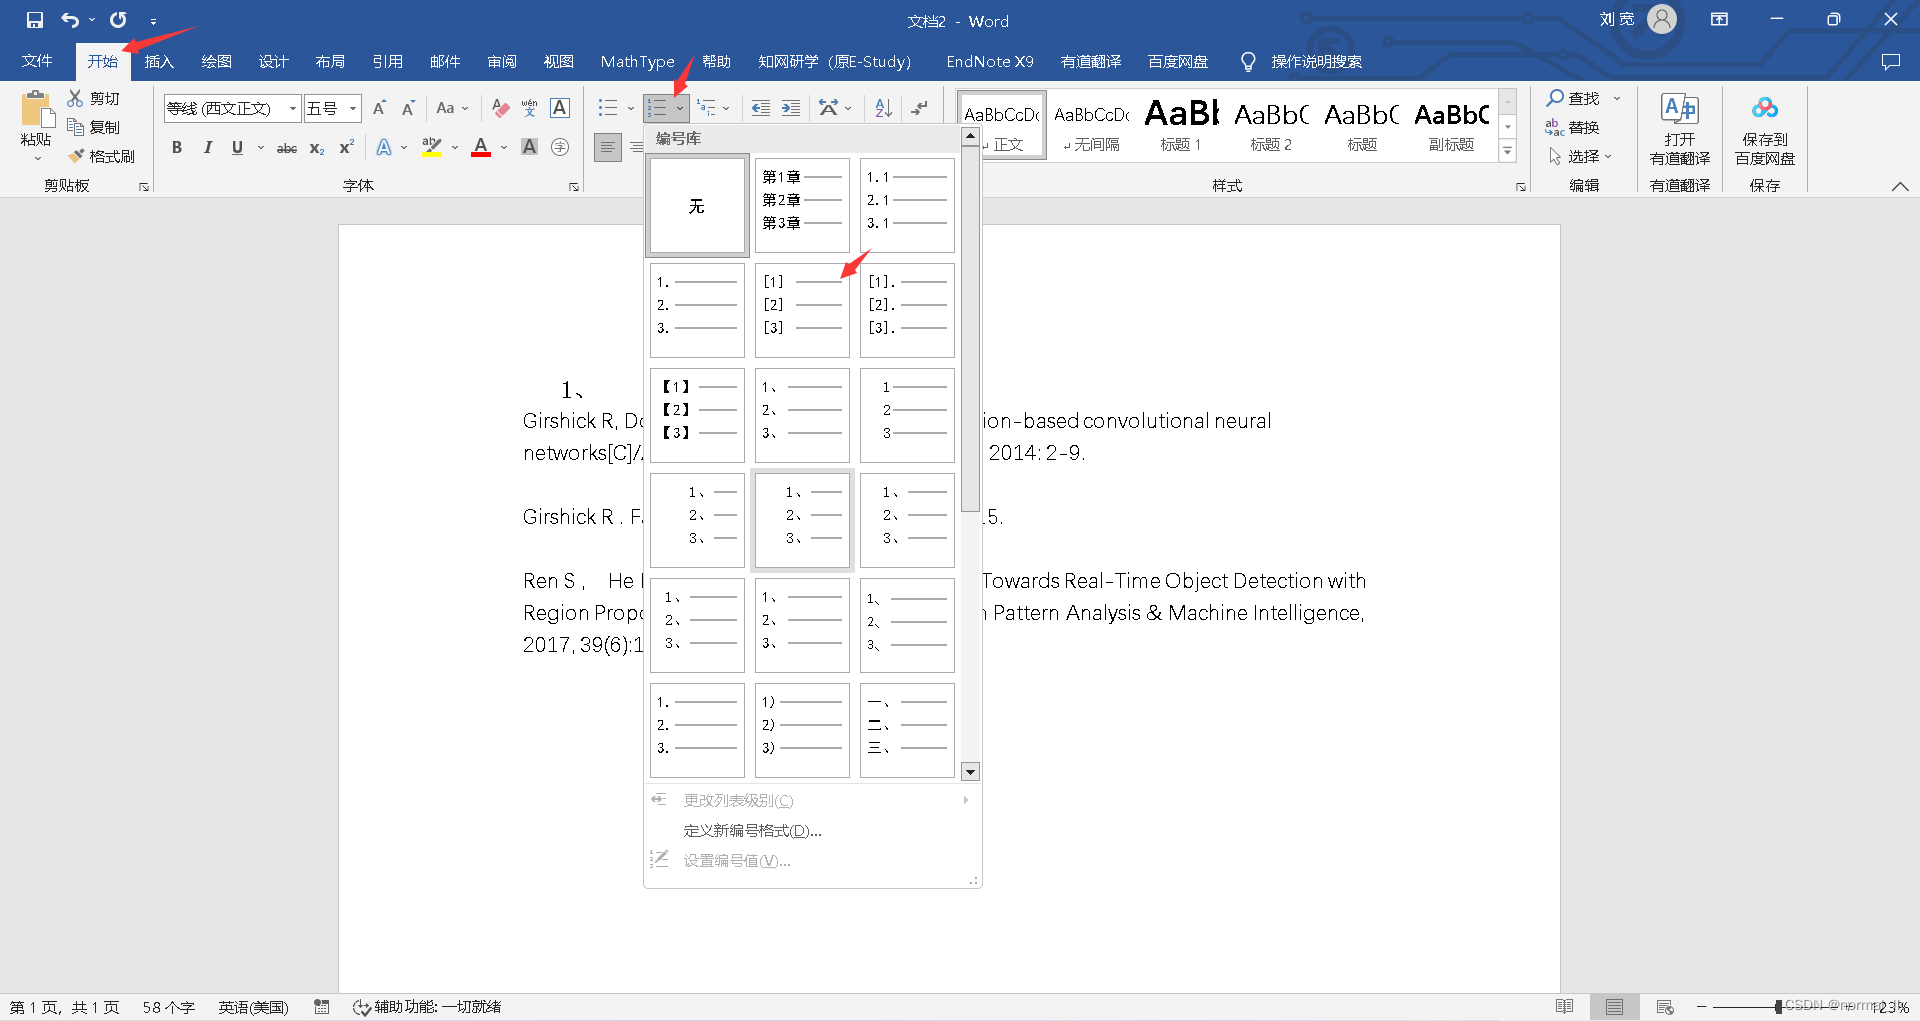Viewport: 1920px width, 1021px height.
Task: Open the ribbon display options
Action: point(1719,20)
